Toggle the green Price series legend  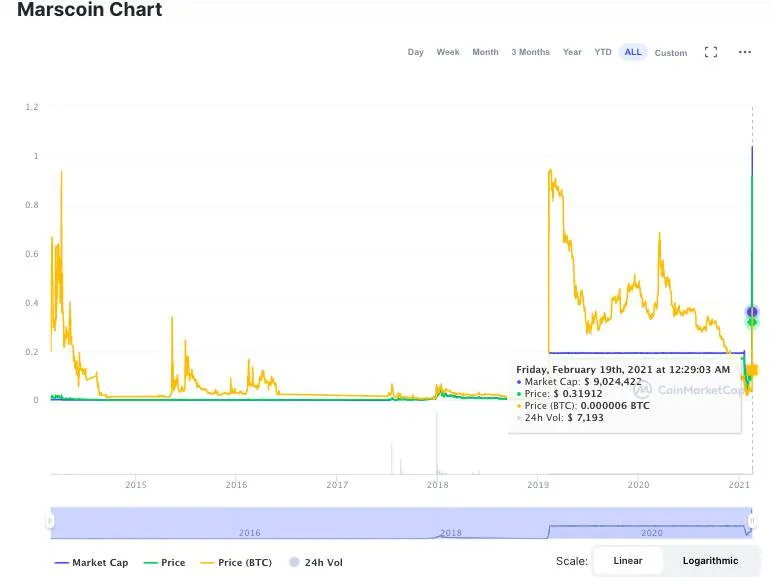pyautogui.click(x=165, y=563)
